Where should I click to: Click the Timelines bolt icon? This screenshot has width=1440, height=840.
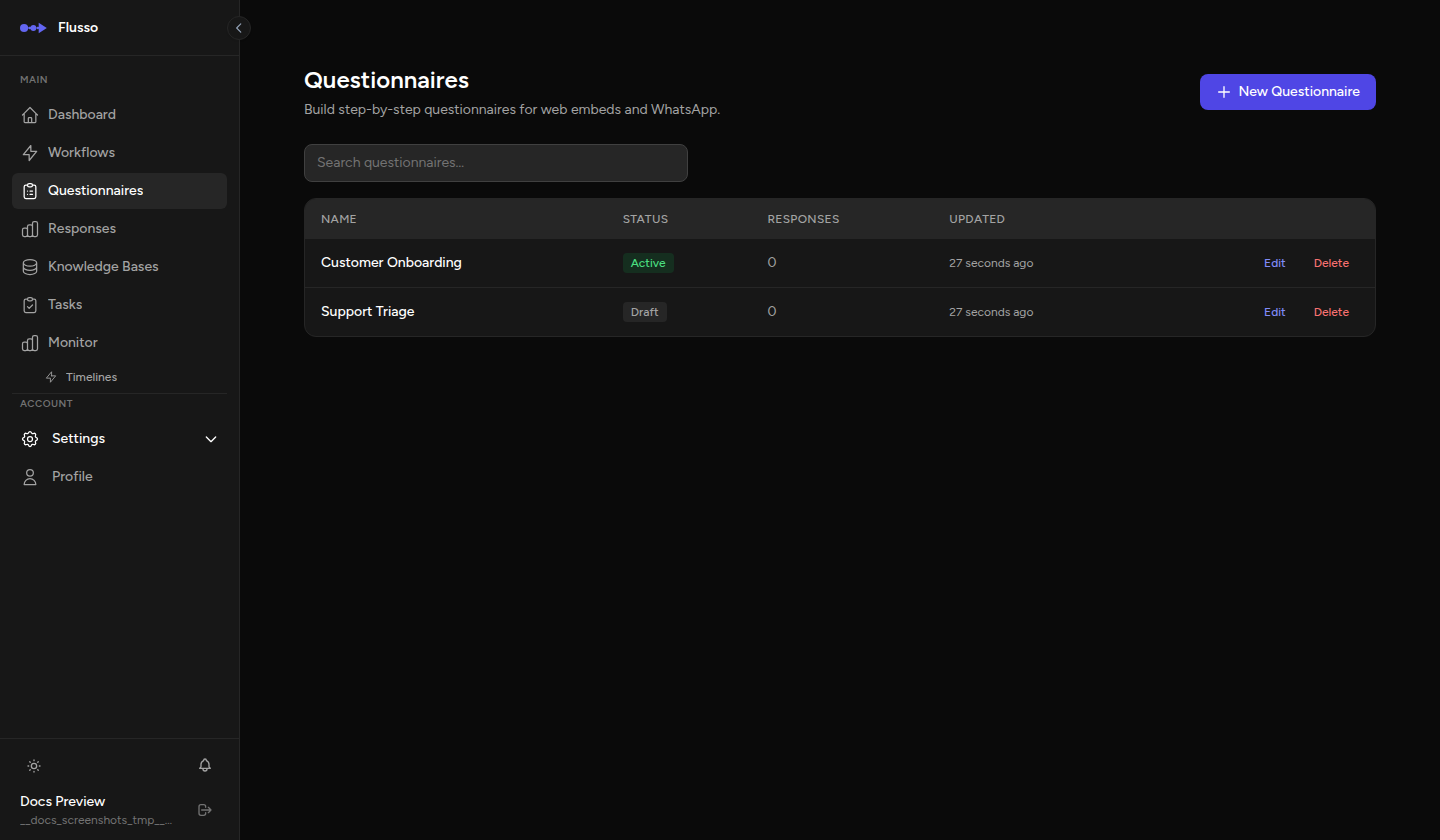(x=52, y=378)
